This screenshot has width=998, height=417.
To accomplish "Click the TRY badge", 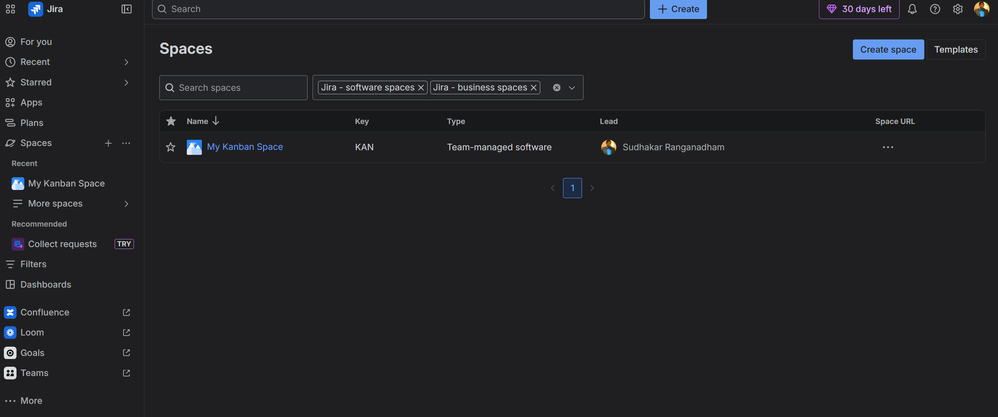I will pos(124,244).
